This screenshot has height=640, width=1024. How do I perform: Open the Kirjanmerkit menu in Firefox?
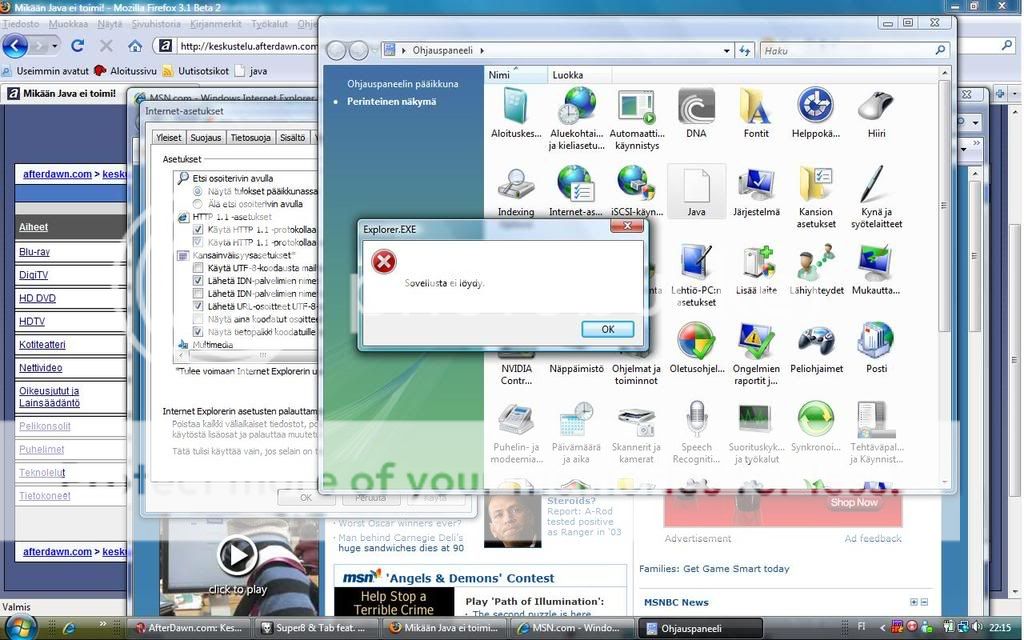pos(216,24)
